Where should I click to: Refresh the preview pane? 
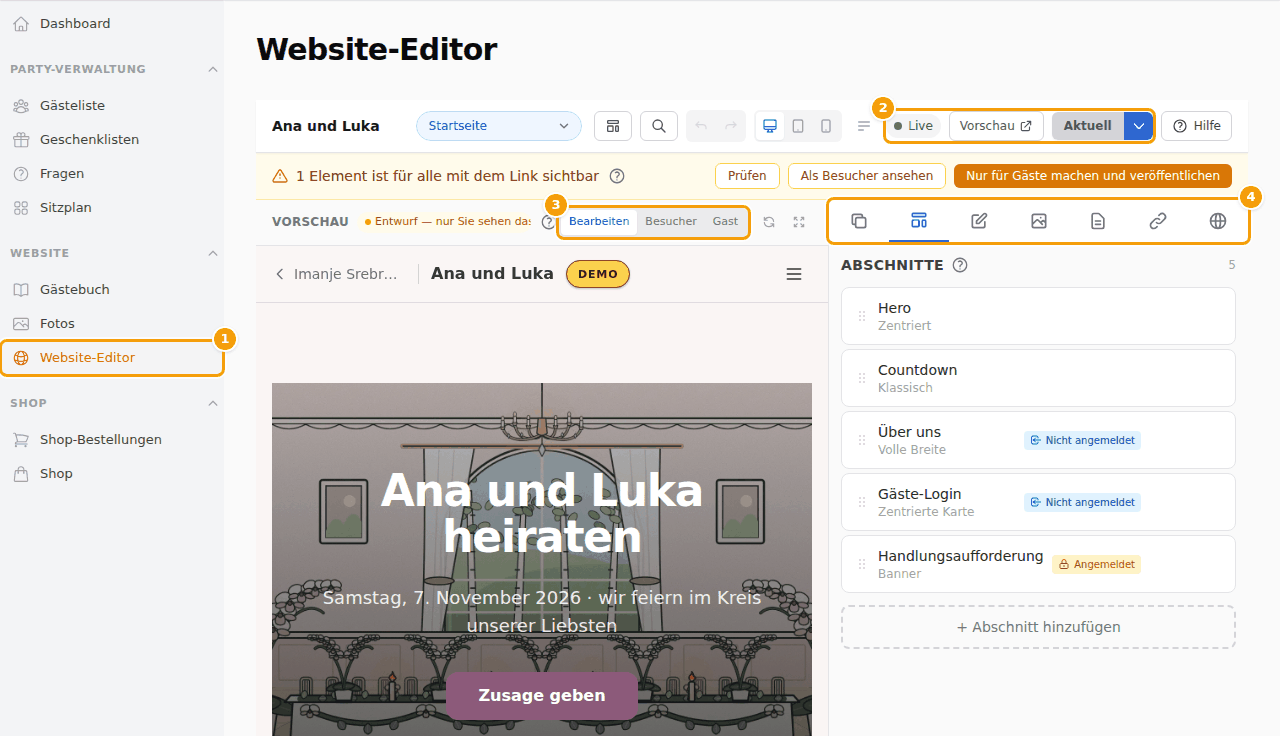pyautogui.click(x=769, y=222)
